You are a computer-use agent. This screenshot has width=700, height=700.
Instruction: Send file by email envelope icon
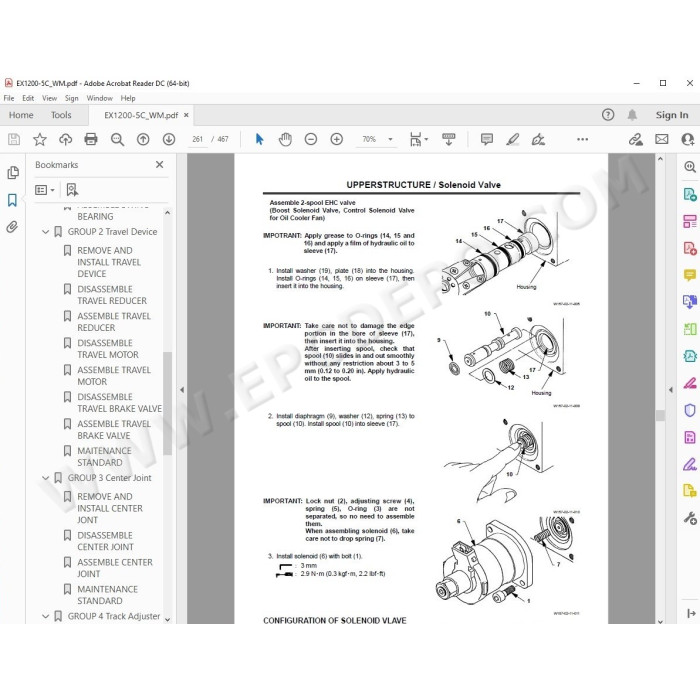662,140
